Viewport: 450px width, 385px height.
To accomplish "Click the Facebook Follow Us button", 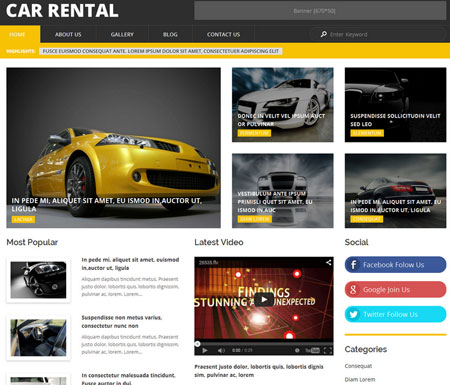I will 395,265.
